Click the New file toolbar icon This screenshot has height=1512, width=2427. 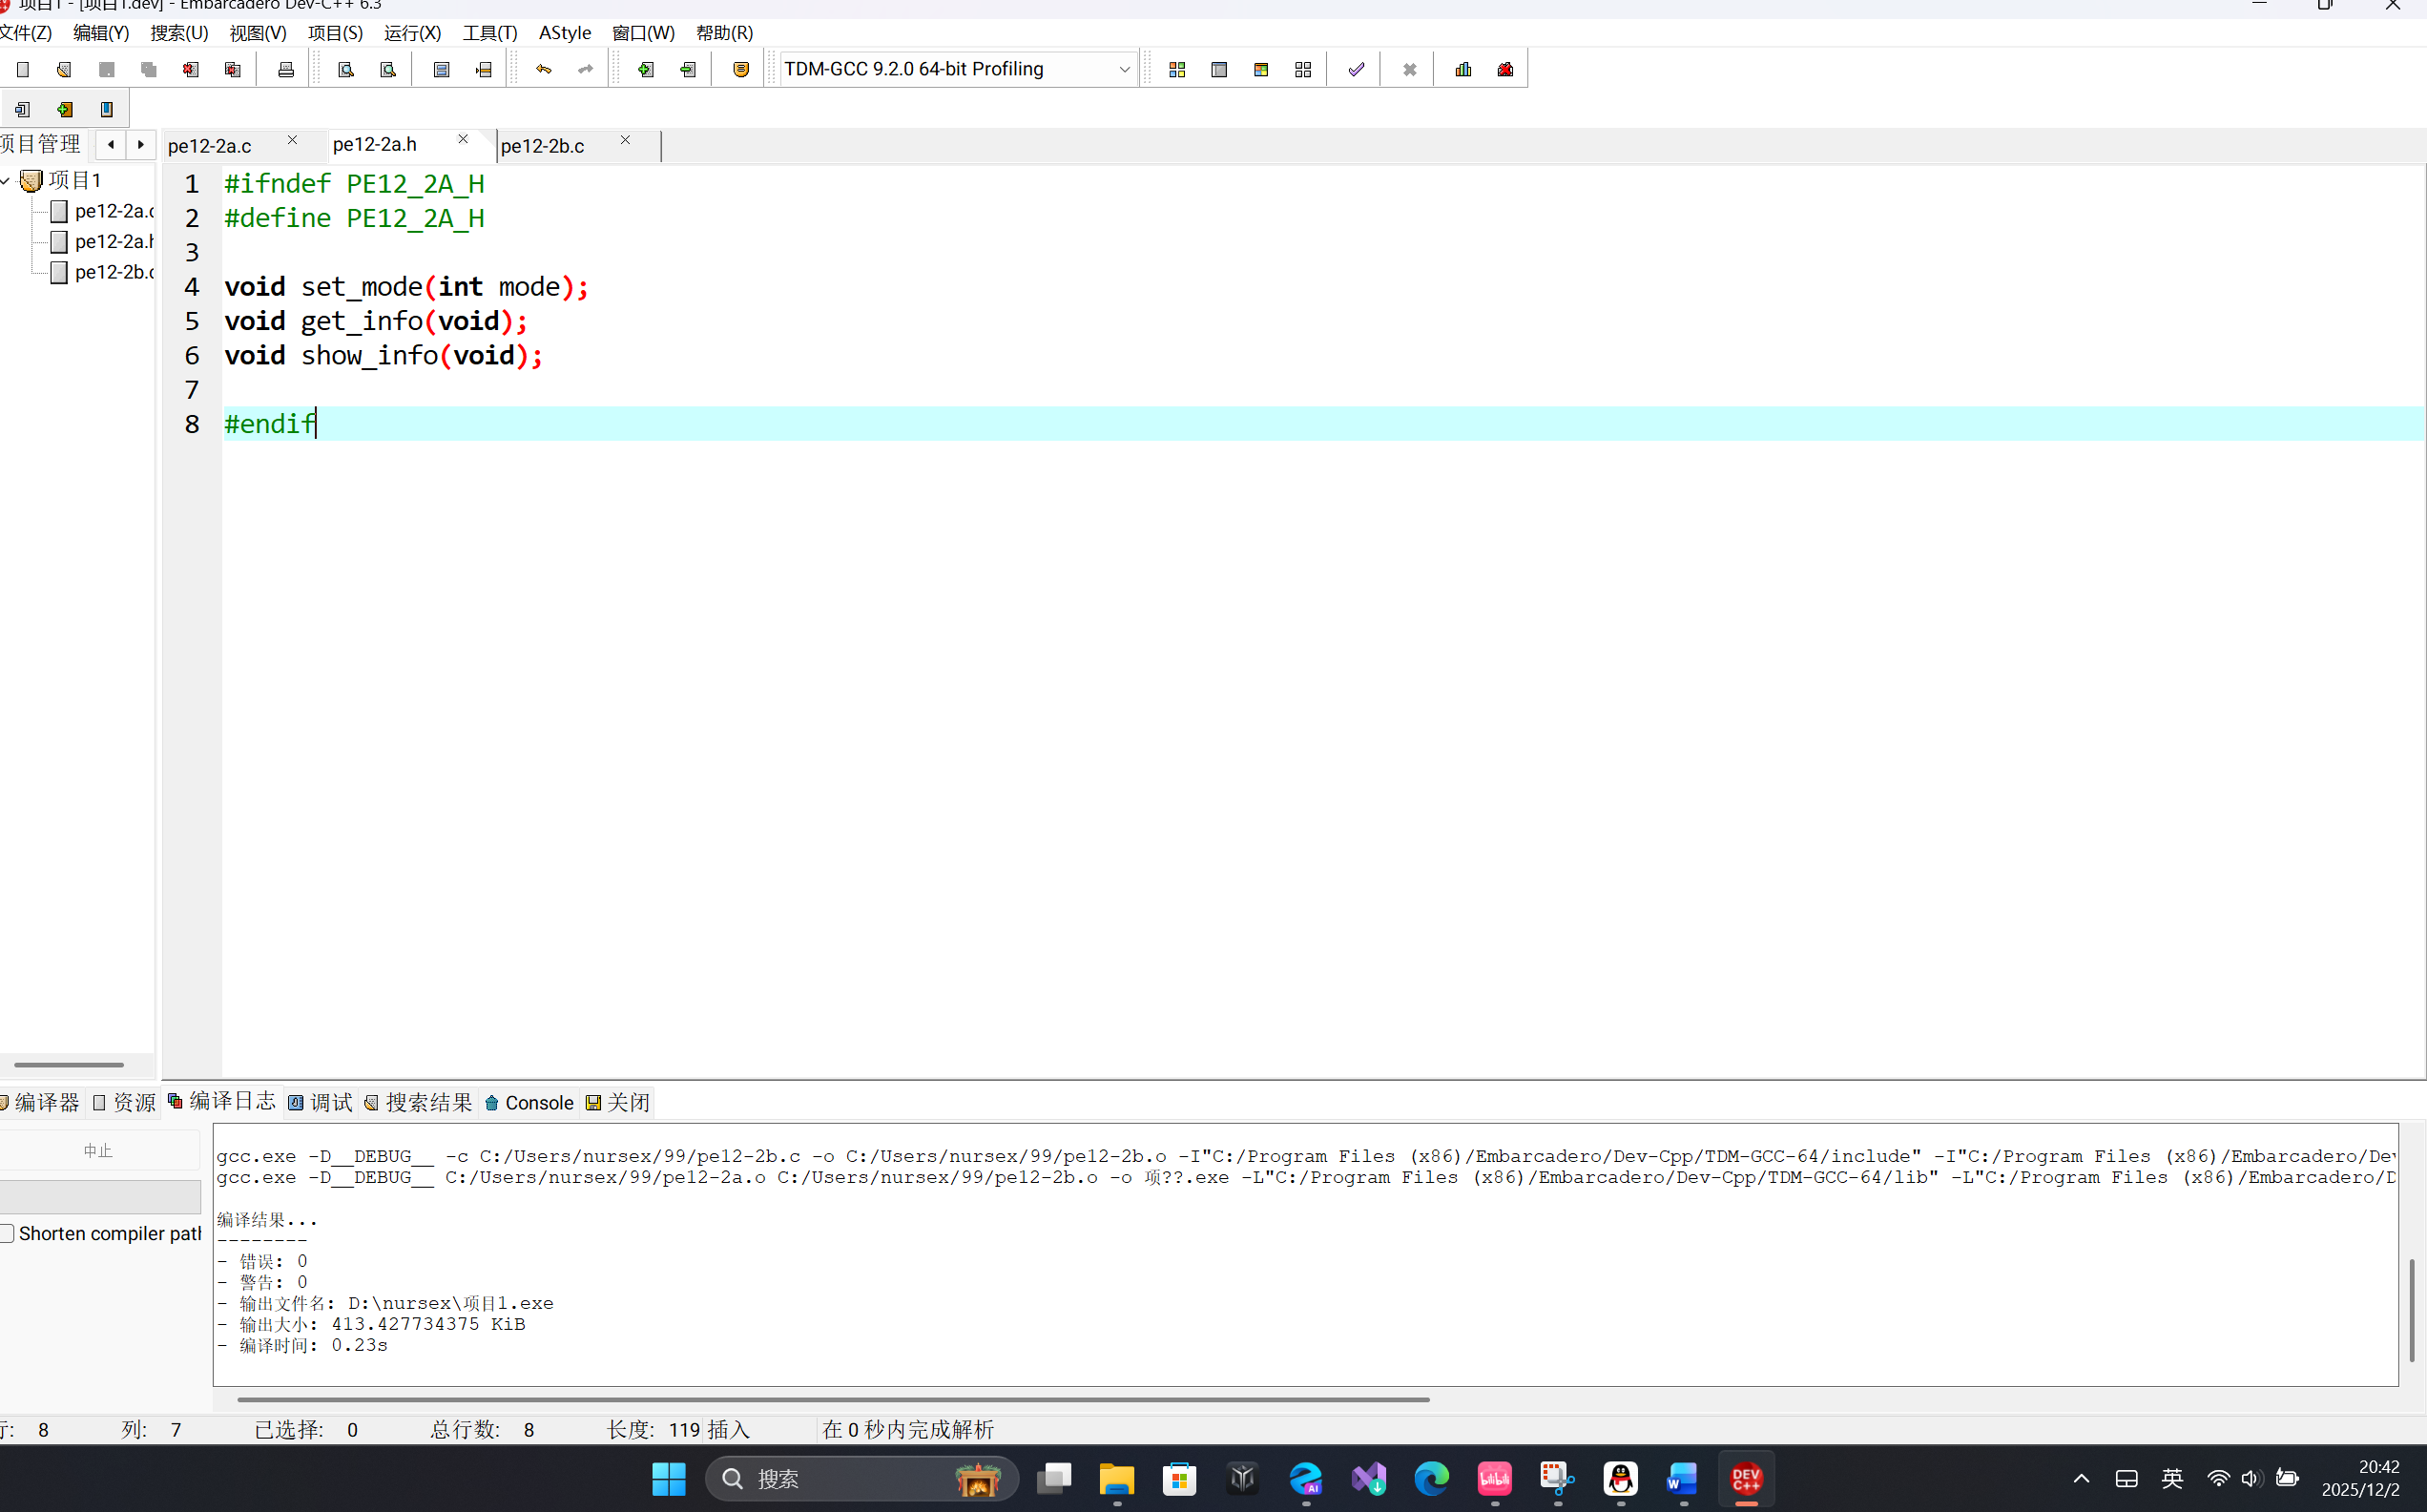point(23,69)
